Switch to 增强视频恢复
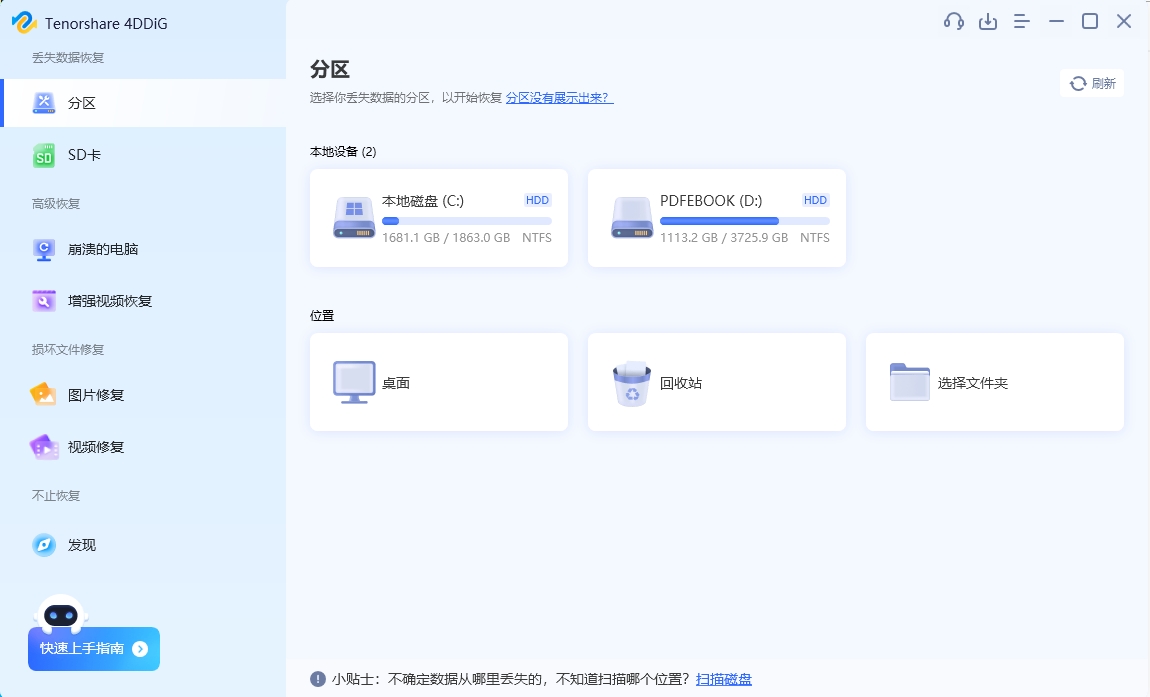Viewport: 1150px width, 697px height. [x=143, y=301]
